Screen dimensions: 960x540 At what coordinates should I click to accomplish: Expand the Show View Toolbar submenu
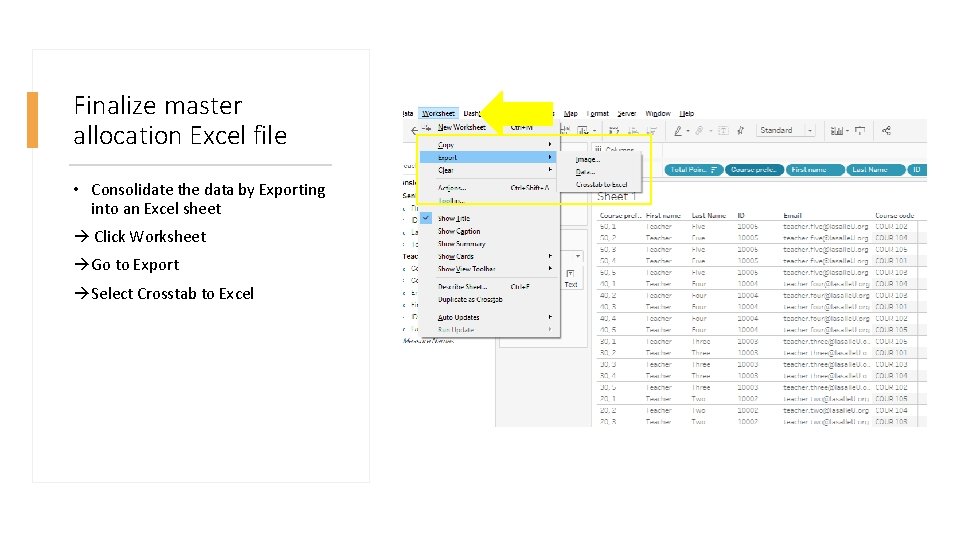(489, 269)
